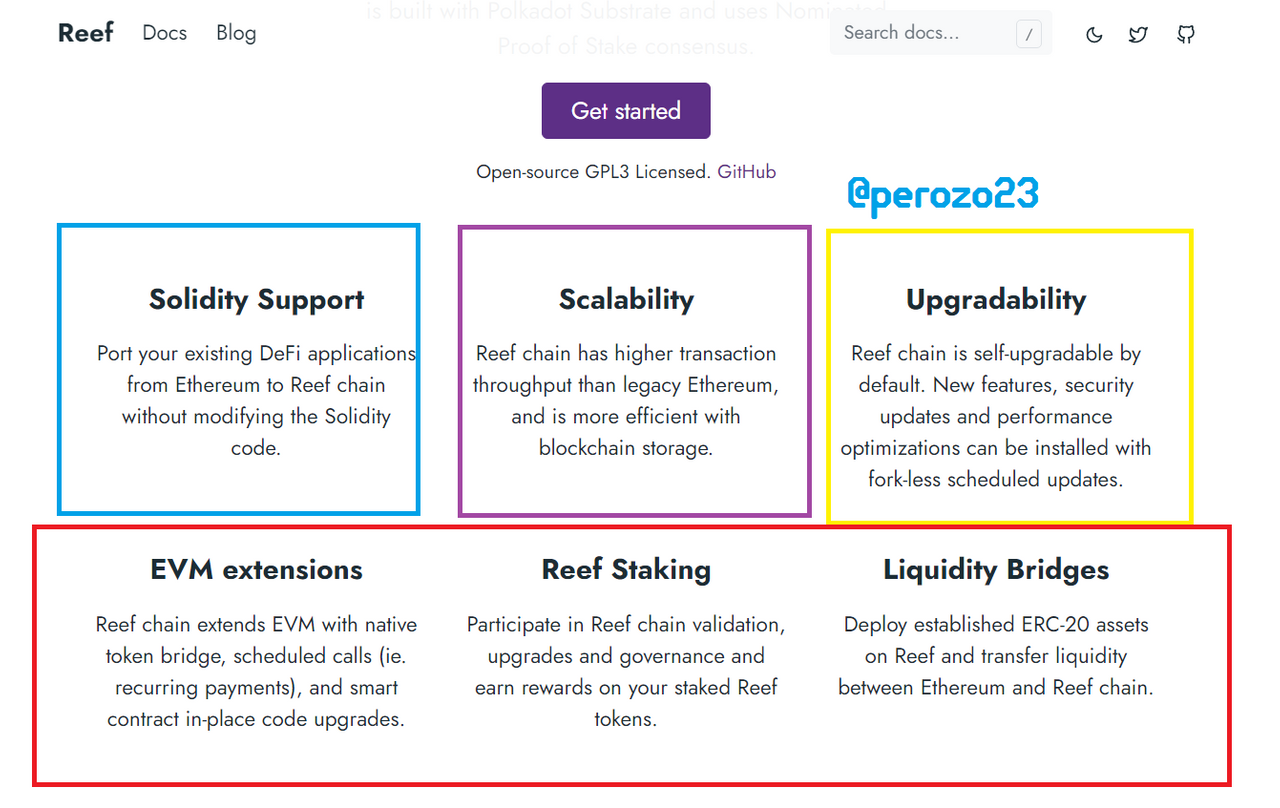Follow the GitHub text link below the button
Image resolution: width=1280 pixels, height=808 pixels.
pyautogui.click(x=747, y=172)
